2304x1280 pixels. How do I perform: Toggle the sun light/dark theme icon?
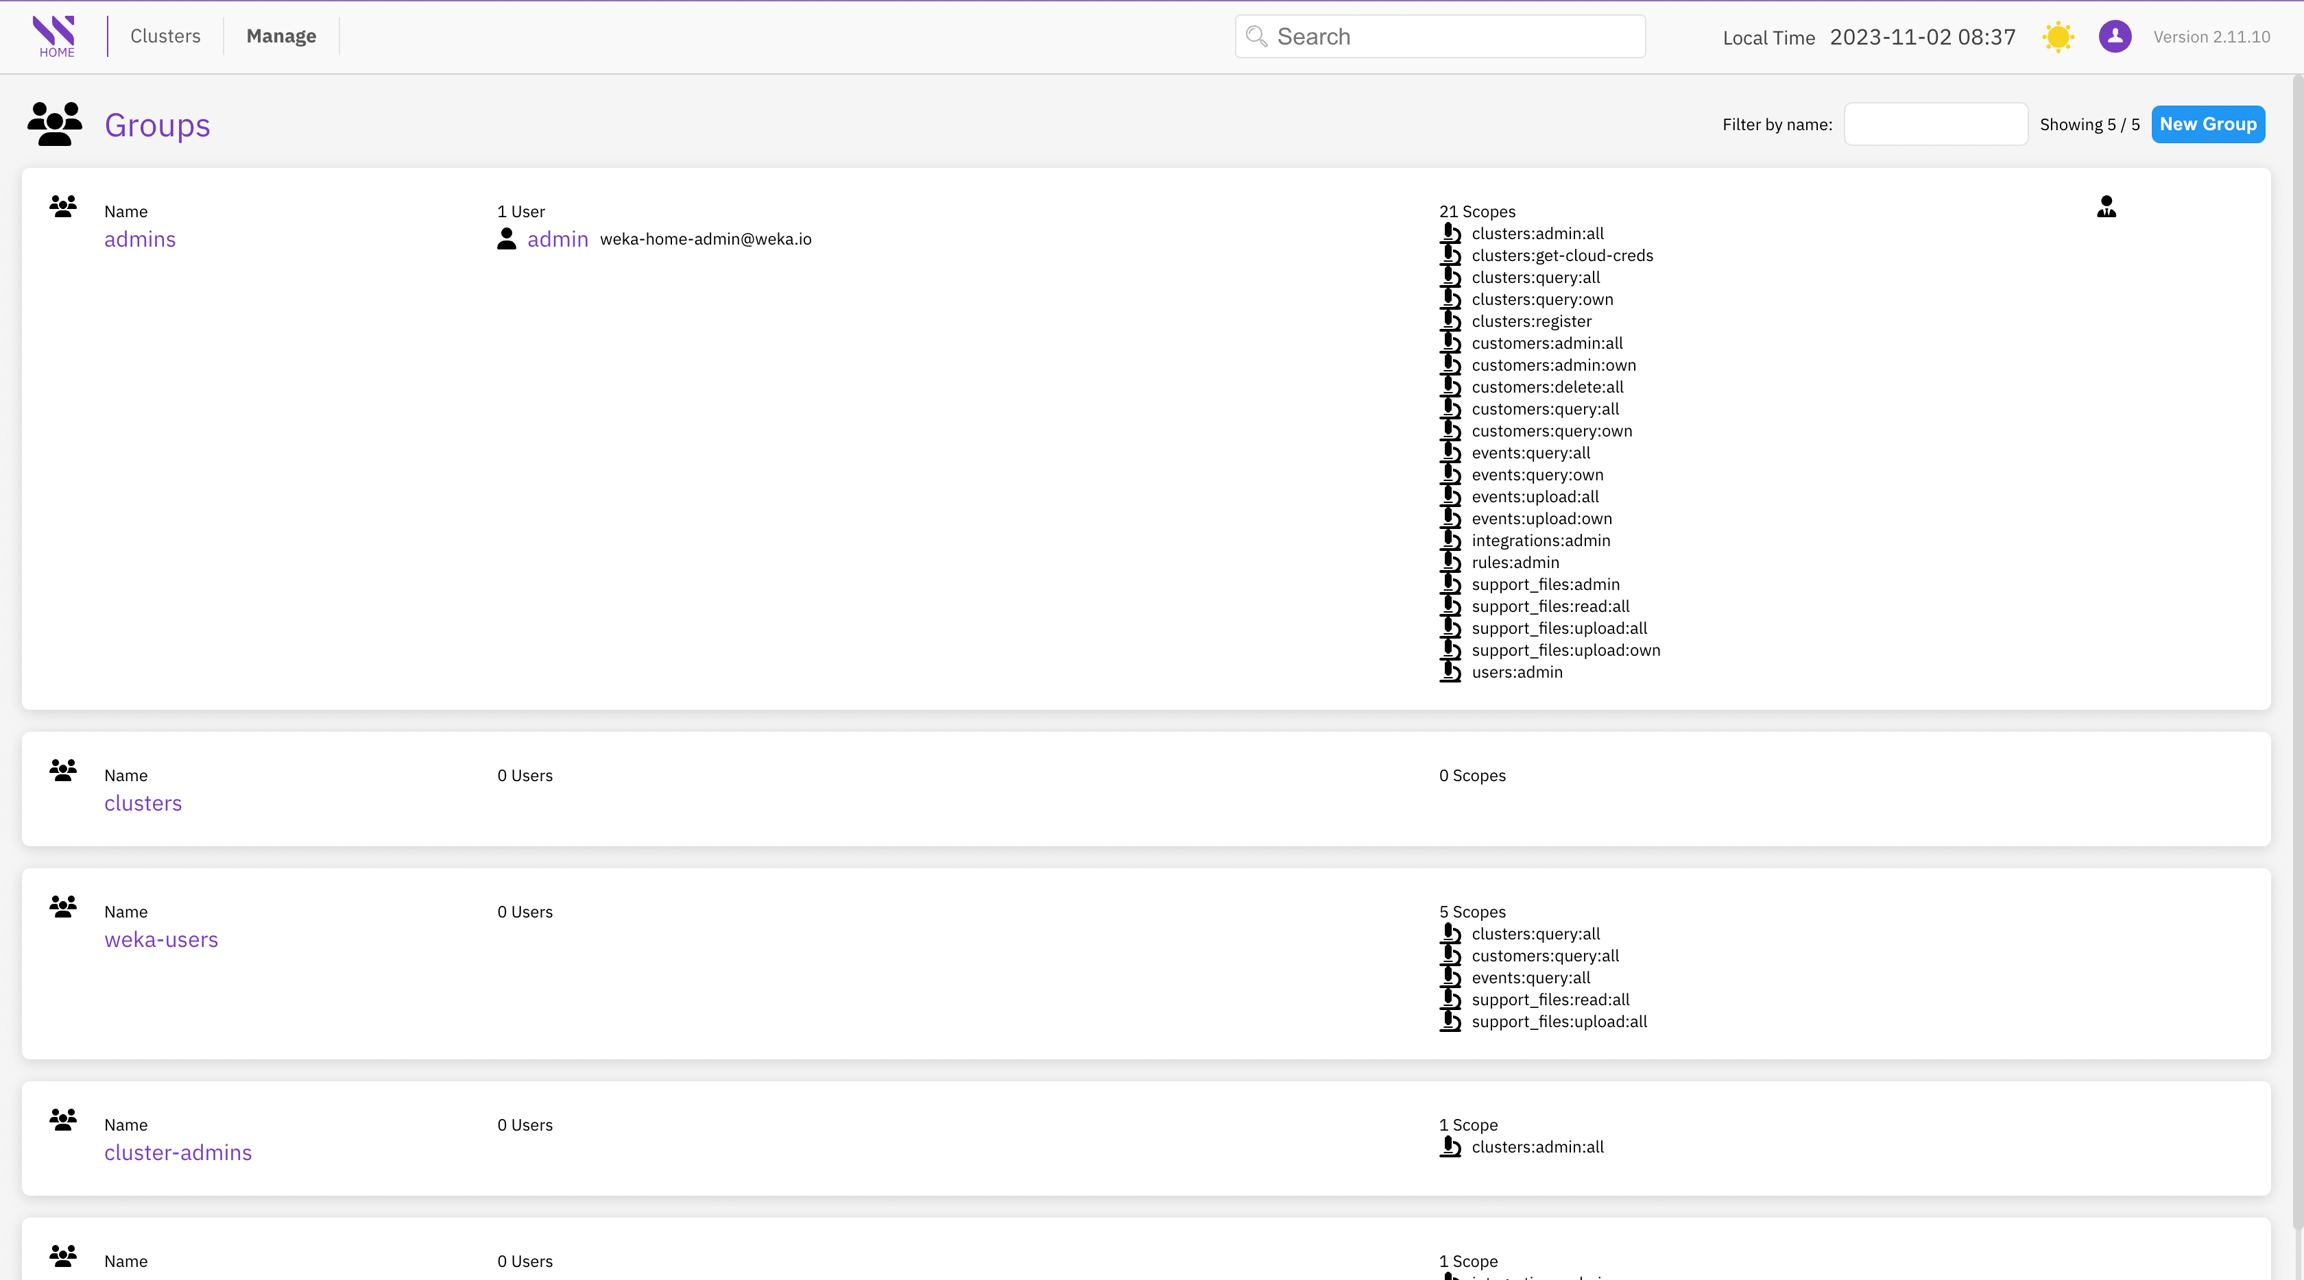2057,37
